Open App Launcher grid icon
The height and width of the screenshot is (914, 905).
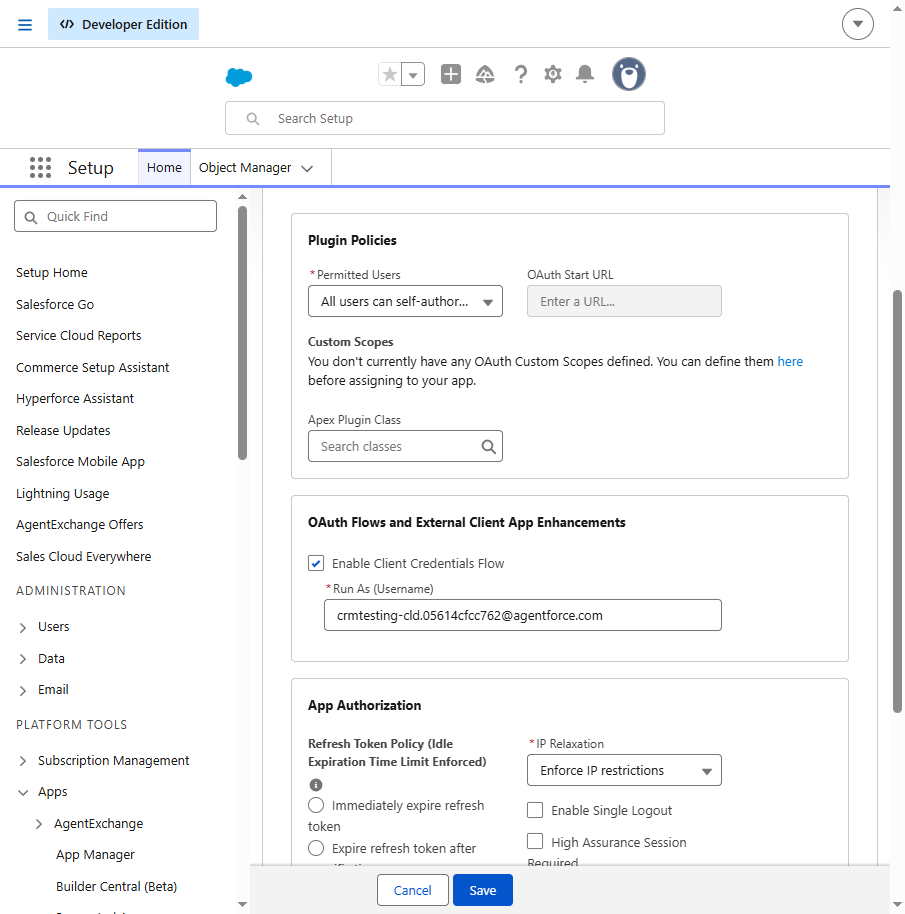pyautogui.click(x=40, y=167)
